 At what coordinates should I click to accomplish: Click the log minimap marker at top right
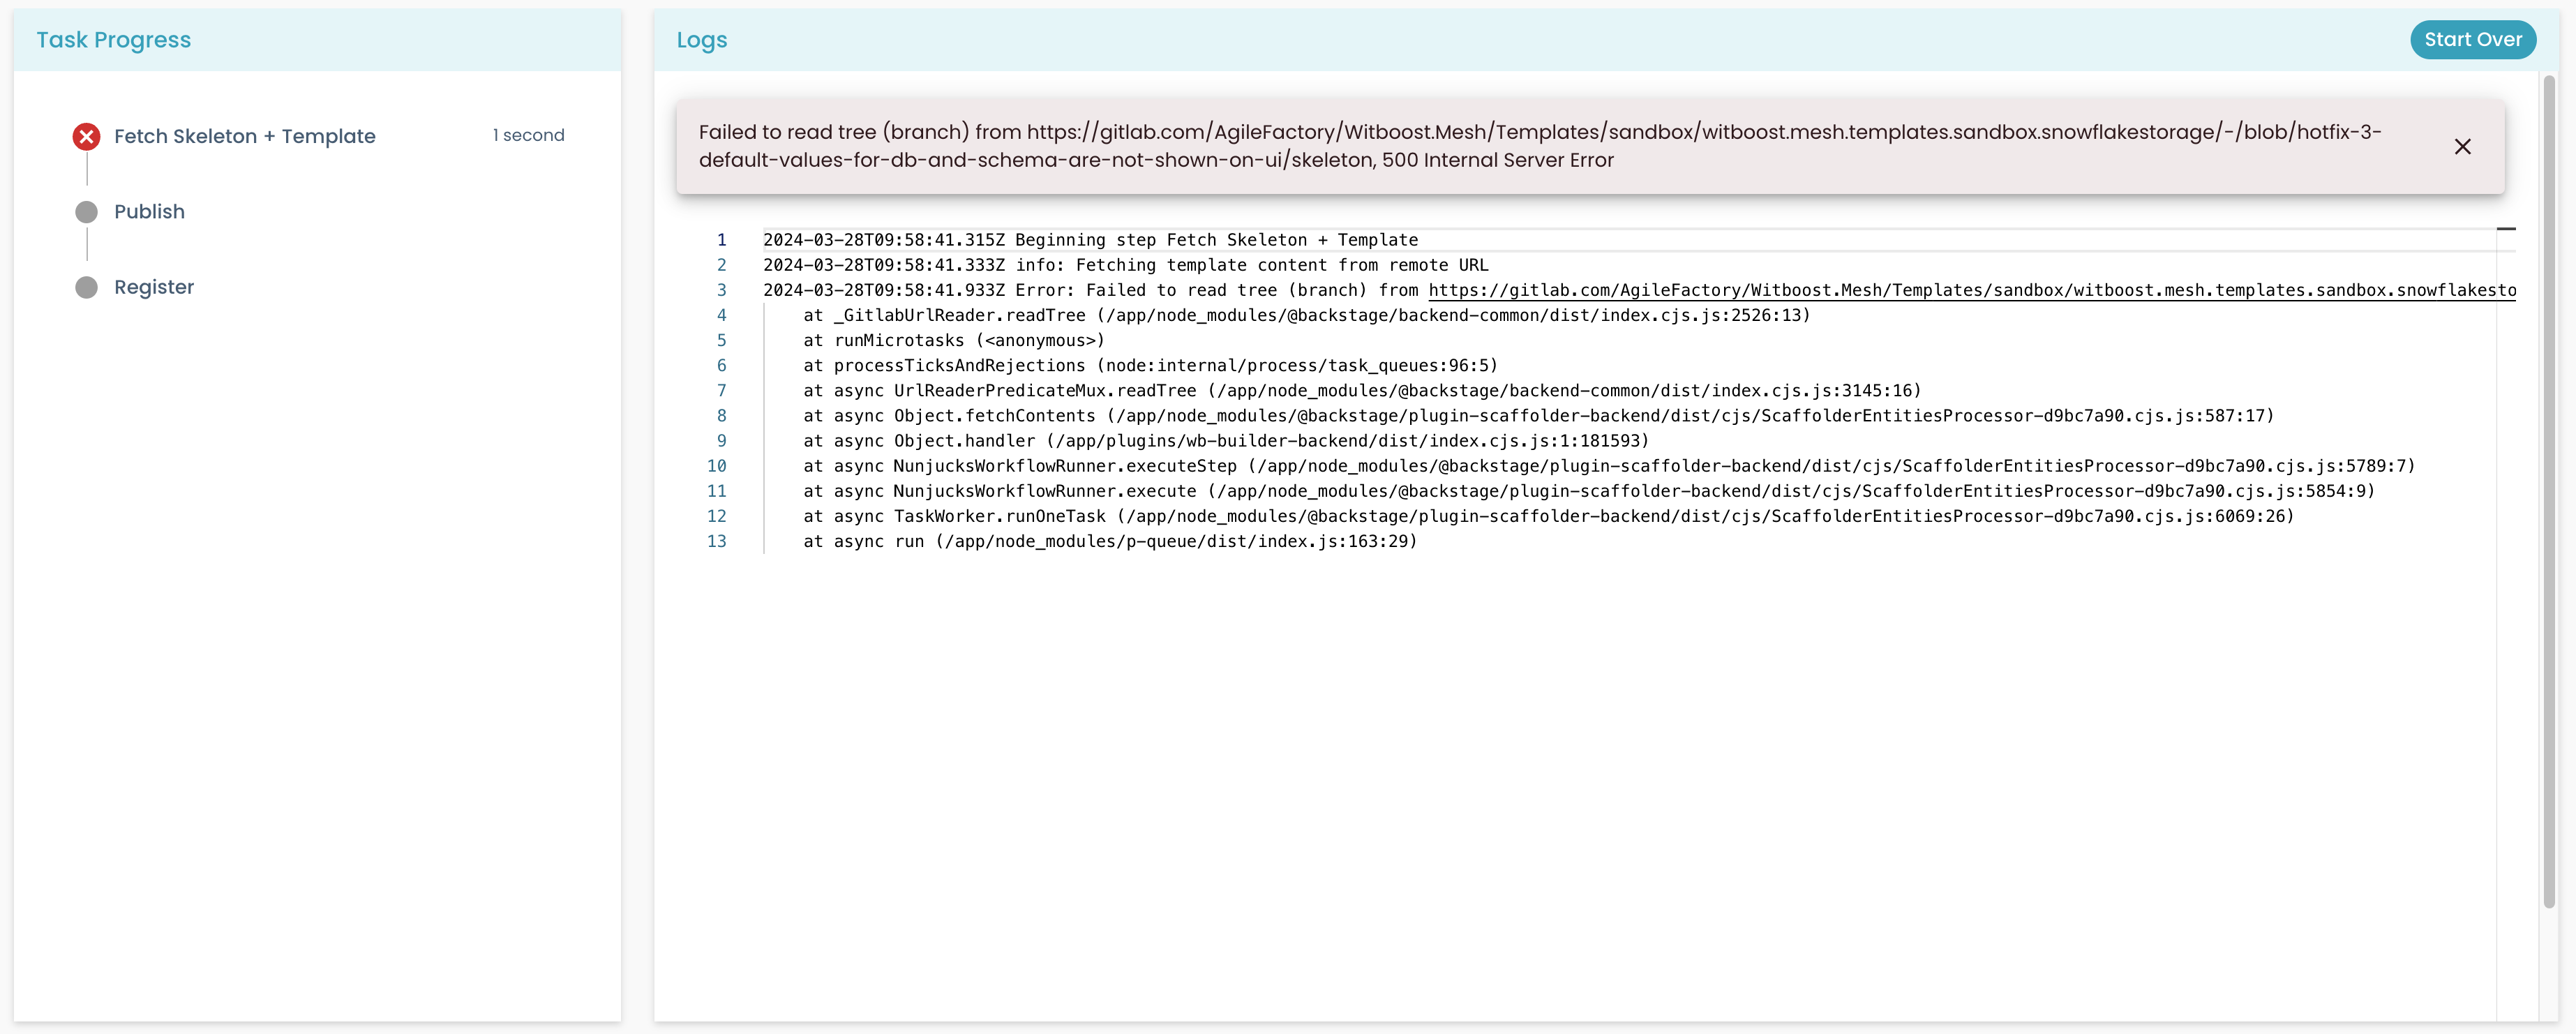tap(2505, 229)
